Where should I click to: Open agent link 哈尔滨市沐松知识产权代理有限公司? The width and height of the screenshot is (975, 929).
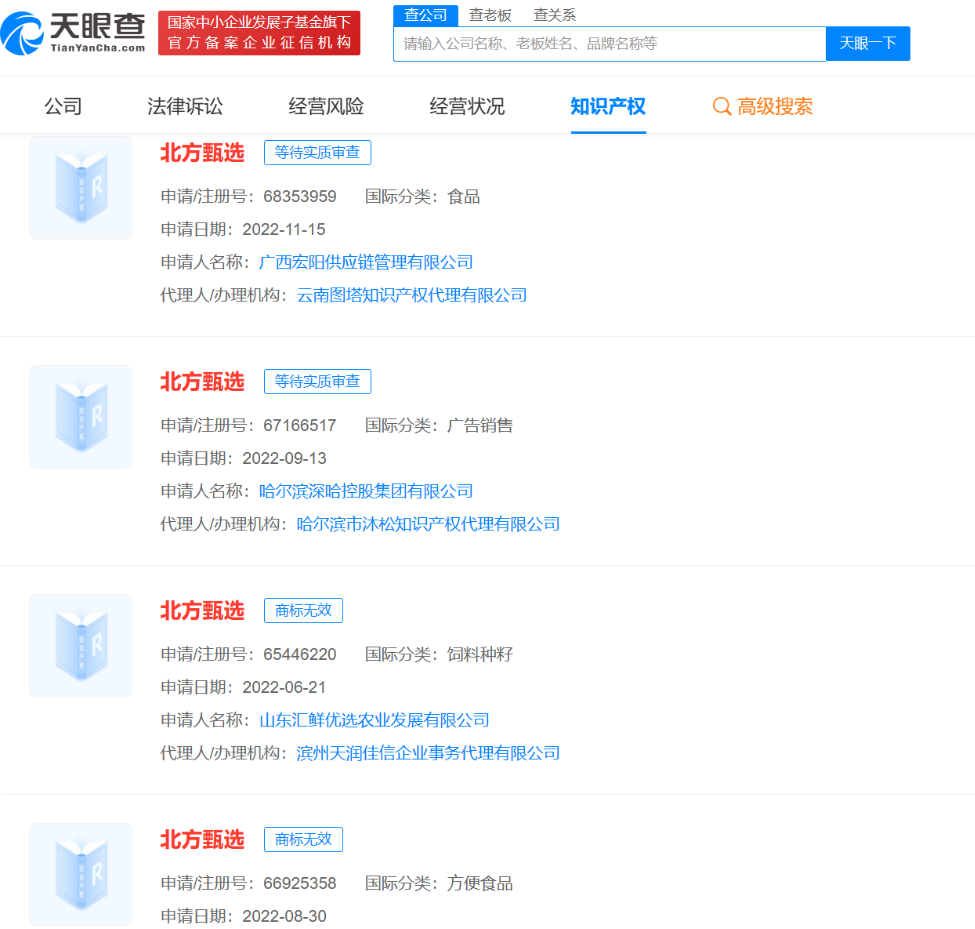coord(428,524)
